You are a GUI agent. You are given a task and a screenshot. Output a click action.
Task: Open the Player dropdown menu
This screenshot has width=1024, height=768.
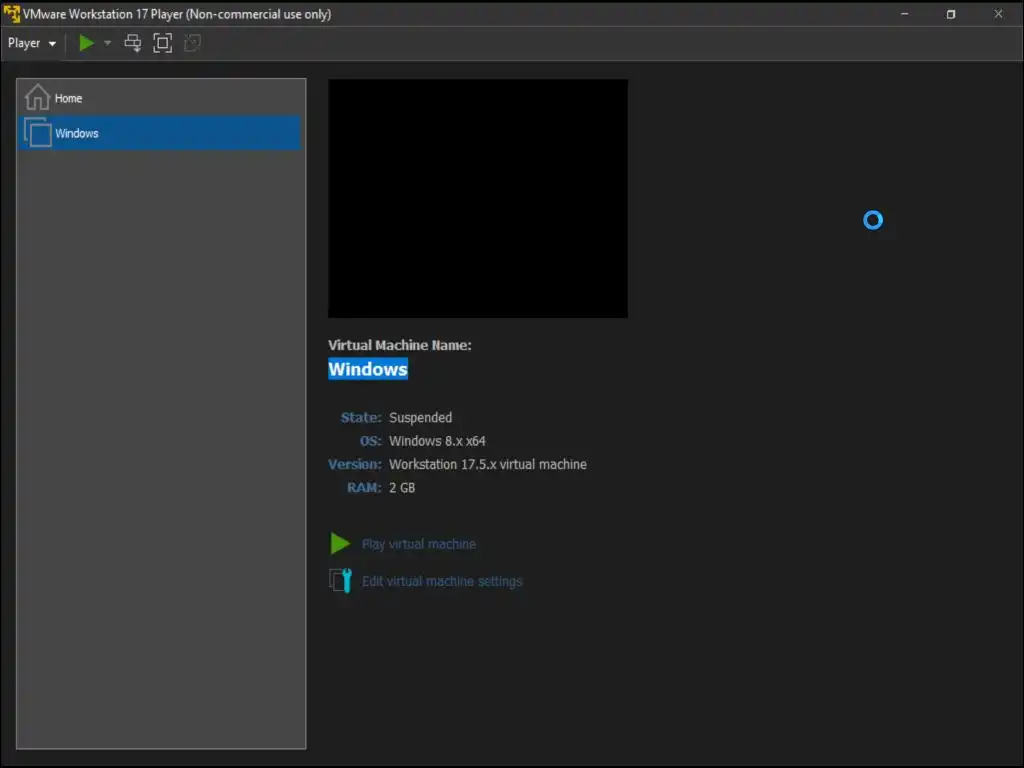click(x=31, y=43)
